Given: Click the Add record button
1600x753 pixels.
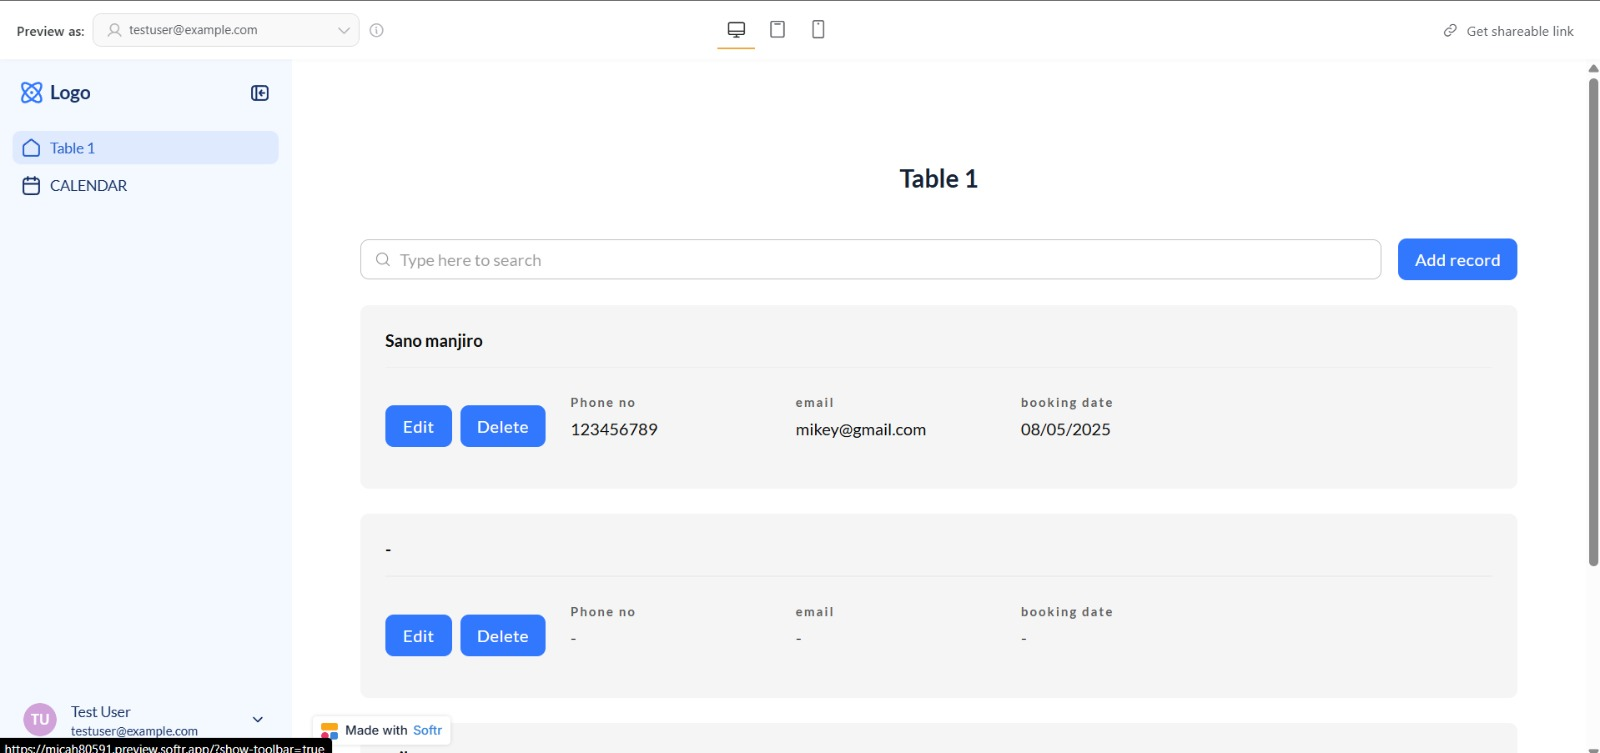Looking at the screenshot, I should pos(1457,259).
